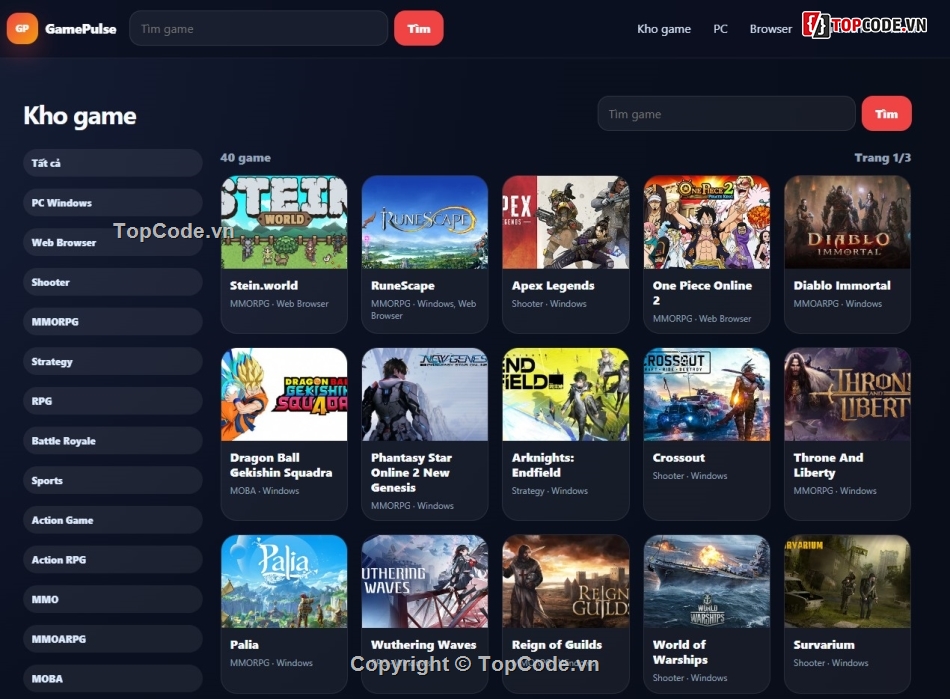Open the Palia game thumbnail
The image size is (950, 699).
(x=284, y=581)
